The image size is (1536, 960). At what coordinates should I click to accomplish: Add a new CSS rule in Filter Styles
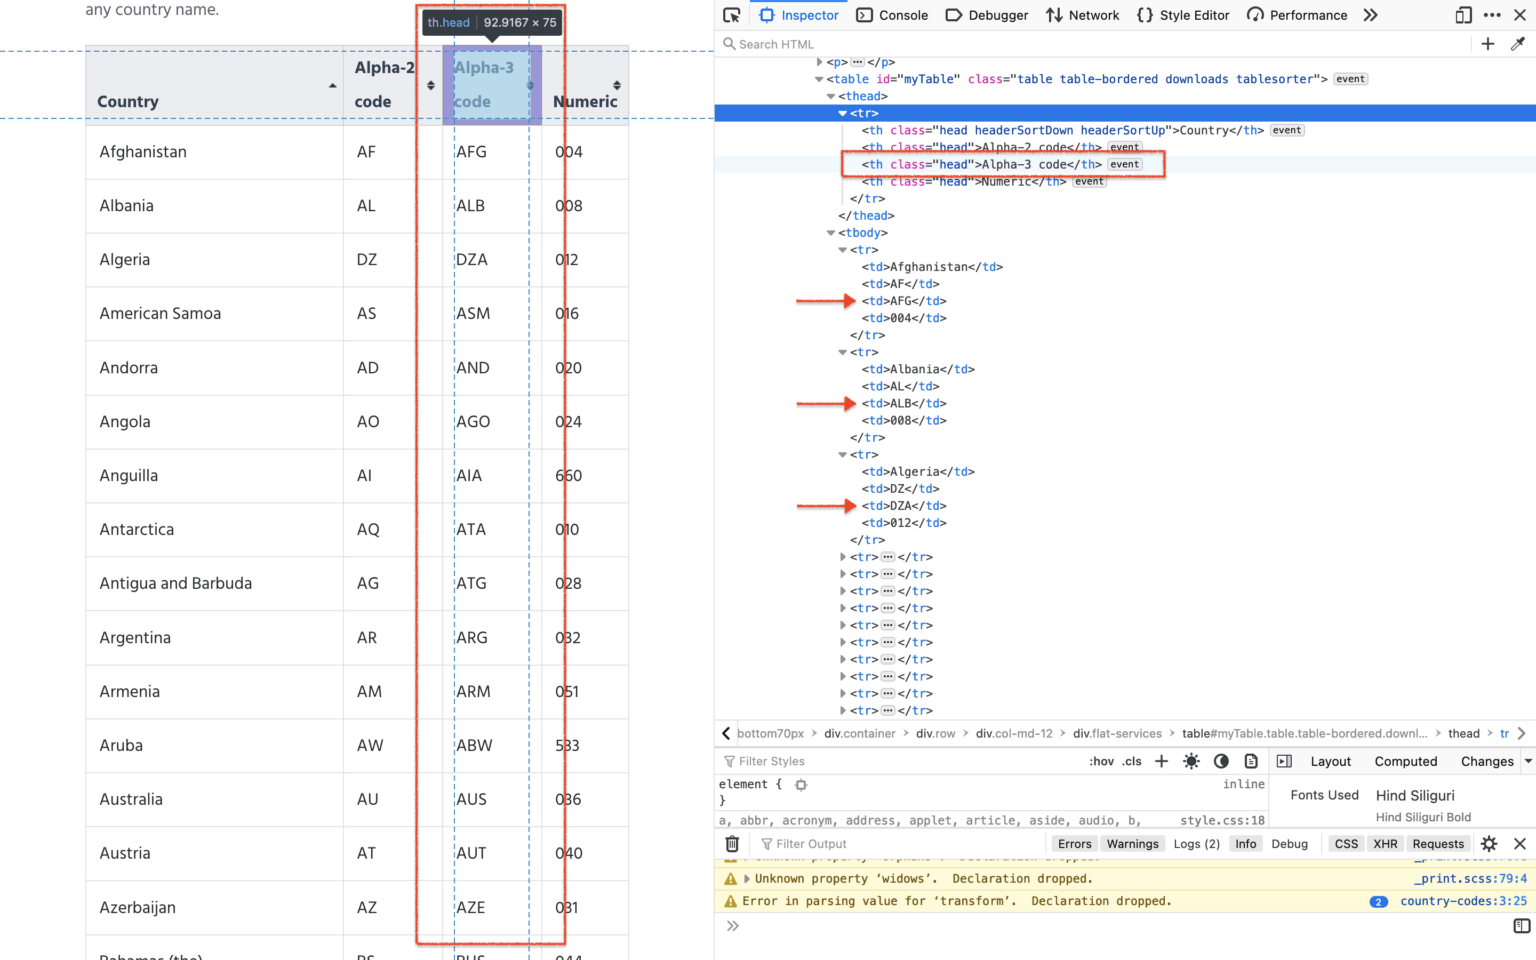click(1161, 761)
